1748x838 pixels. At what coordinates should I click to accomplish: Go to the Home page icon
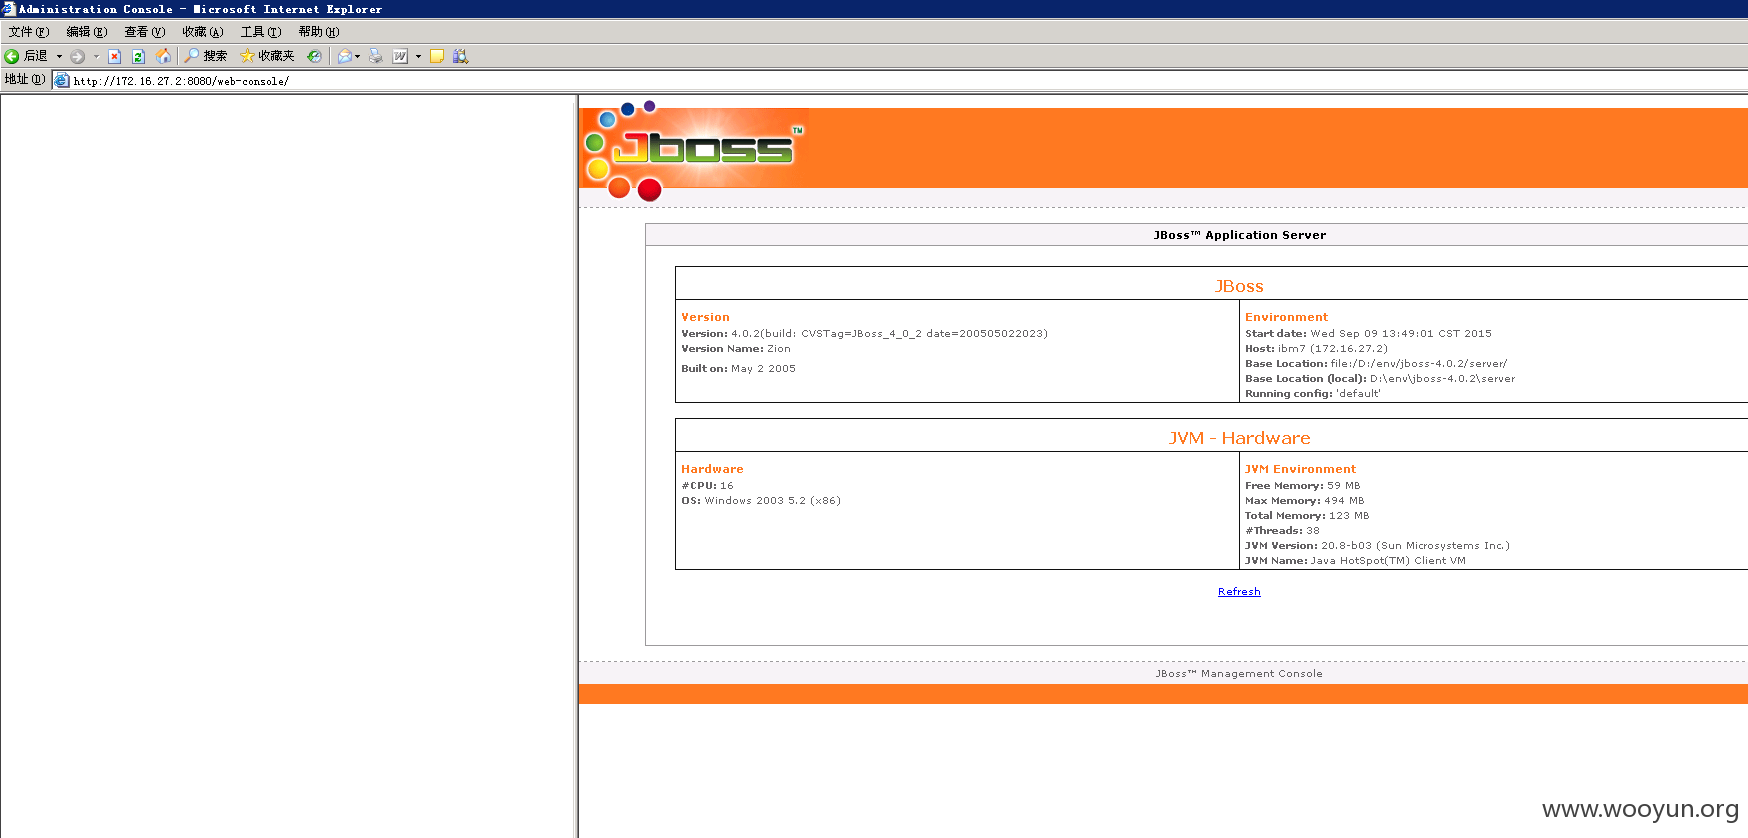163,56
